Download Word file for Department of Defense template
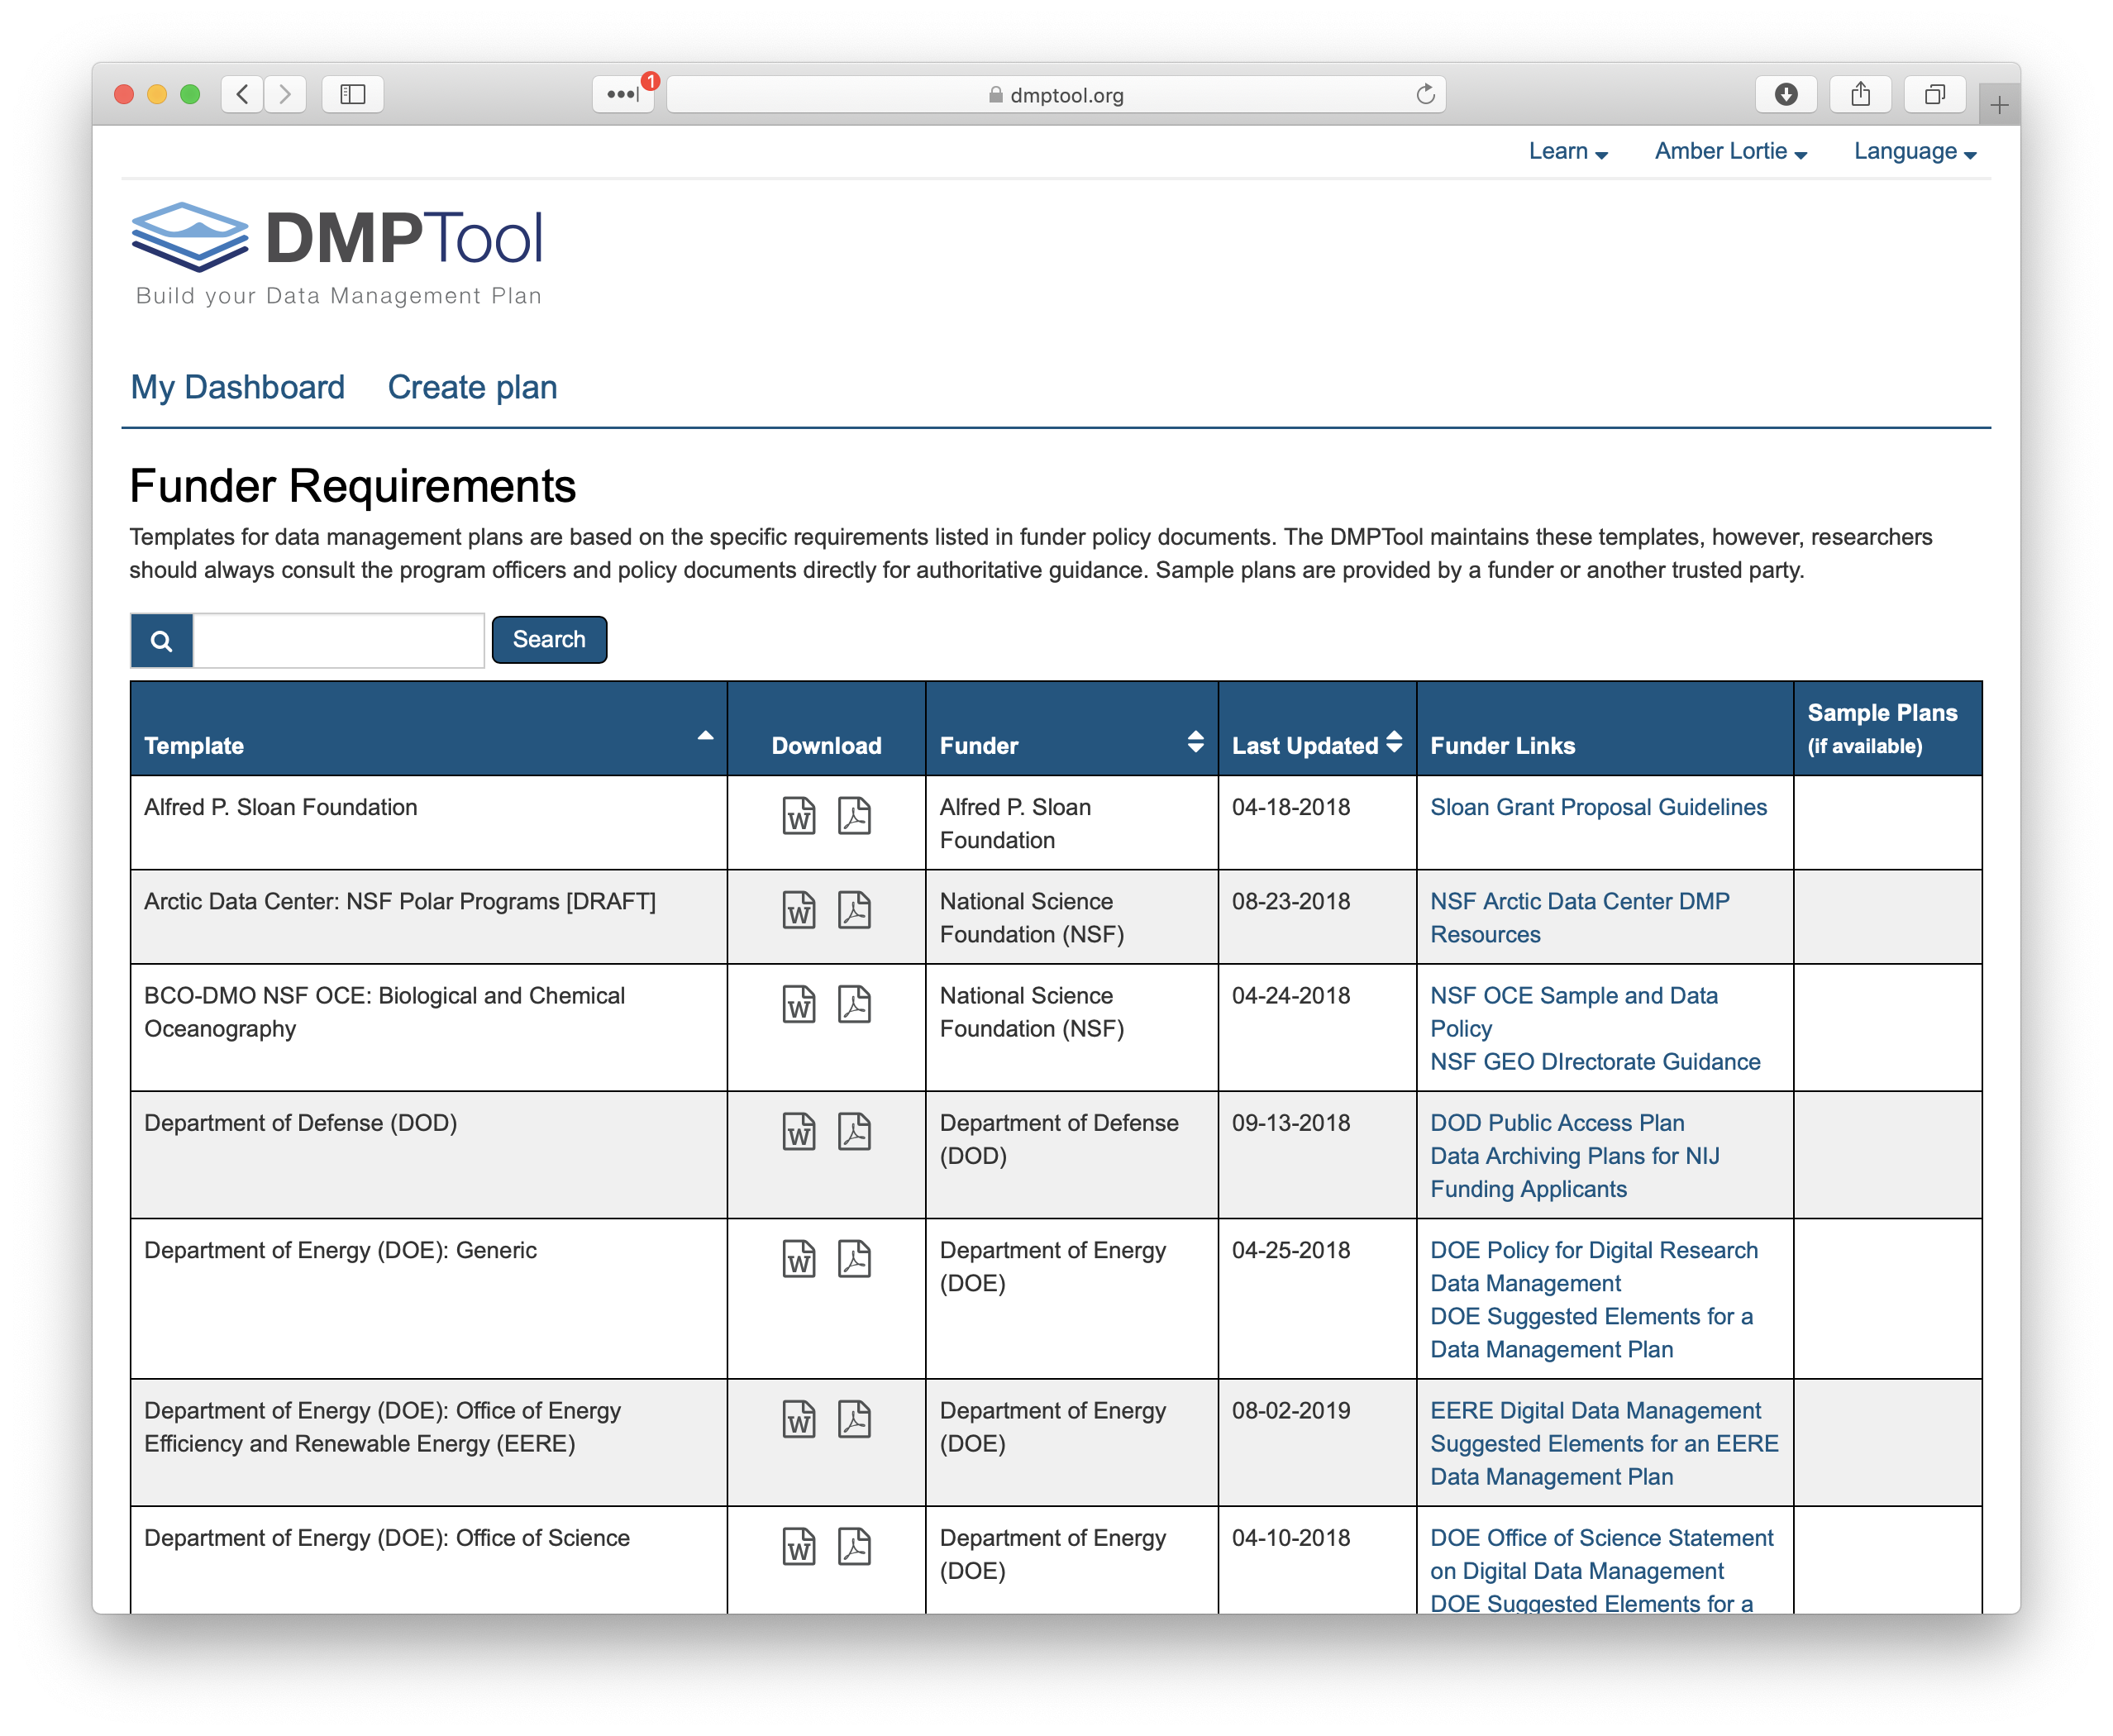The width and height of the screenshot is (2113, 1736). tap(798, 1132)
